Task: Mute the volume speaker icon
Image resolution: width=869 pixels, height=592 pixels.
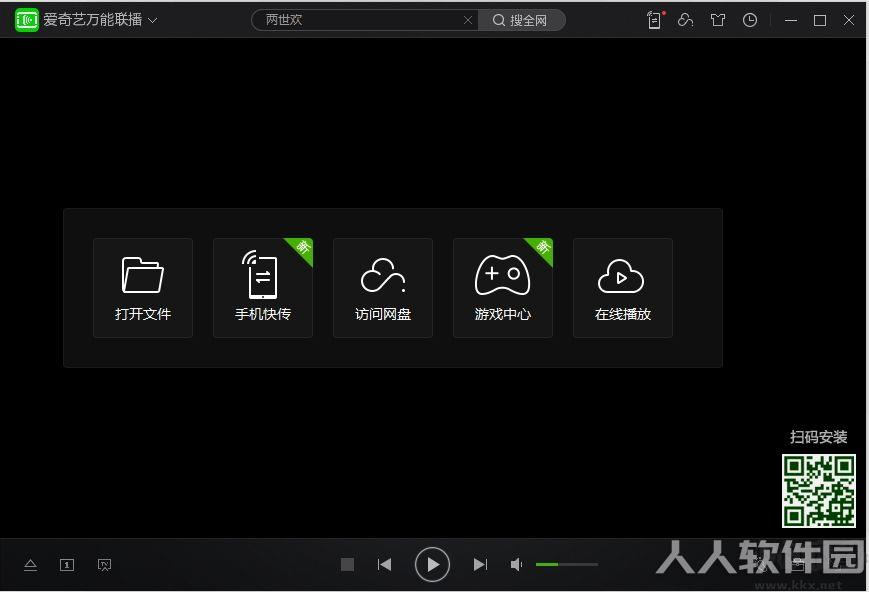Action: tap(517, 564)
